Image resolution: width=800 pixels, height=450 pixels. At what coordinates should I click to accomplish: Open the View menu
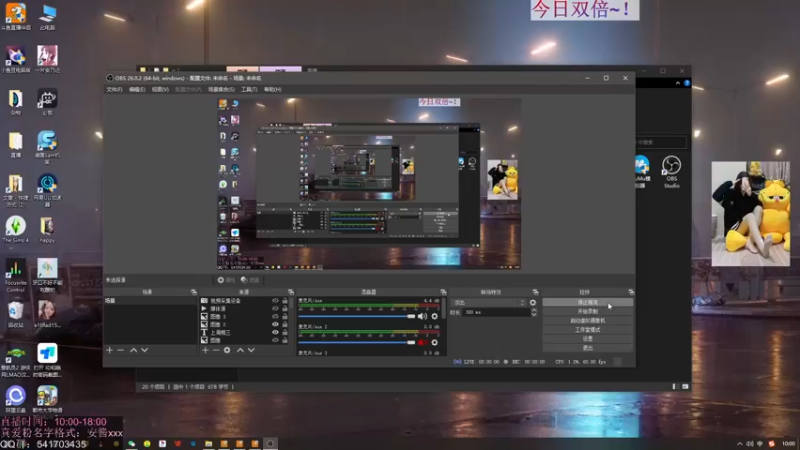(160, 89)
